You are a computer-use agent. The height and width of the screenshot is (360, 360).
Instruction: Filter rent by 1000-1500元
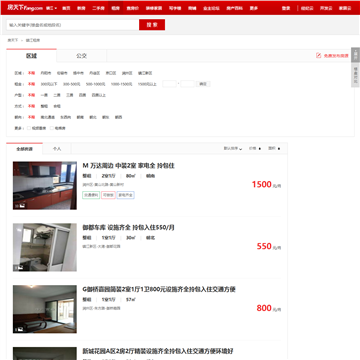(x=122, y=84)
